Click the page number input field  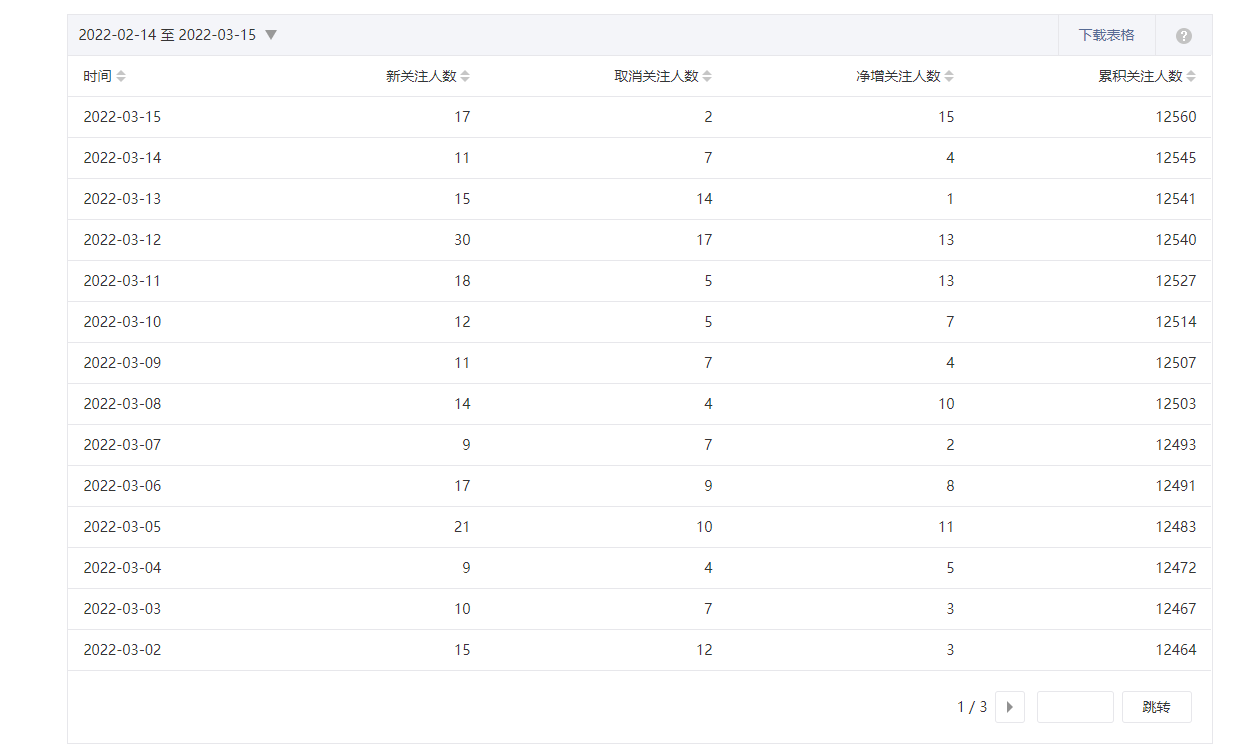coord(1074,707)
